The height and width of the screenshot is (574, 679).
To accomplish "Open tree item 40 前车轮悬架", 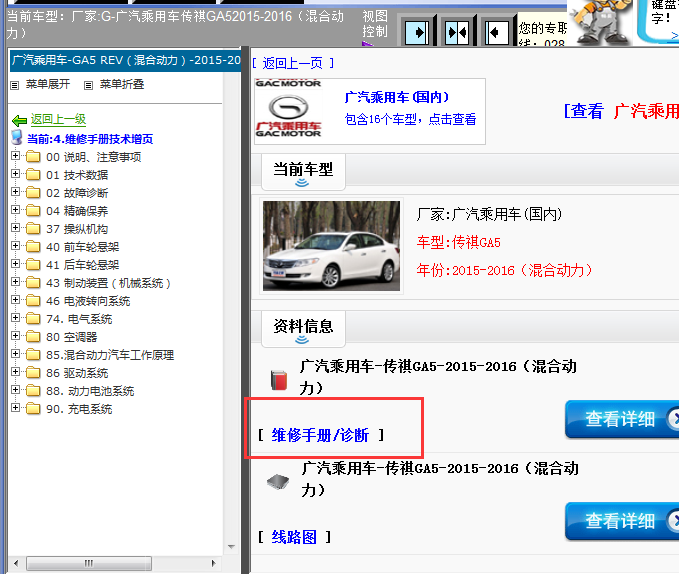I will point(82,247).
